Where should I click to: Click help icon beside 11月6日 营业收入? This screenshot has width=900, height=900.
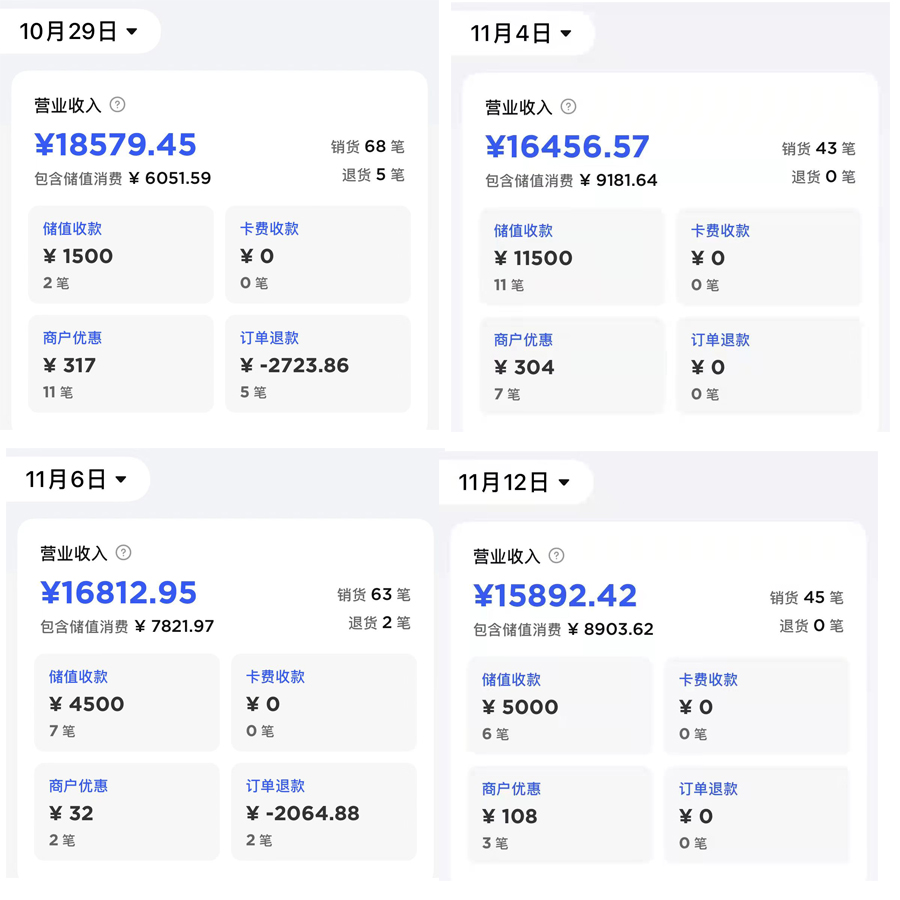pos(124,553)
